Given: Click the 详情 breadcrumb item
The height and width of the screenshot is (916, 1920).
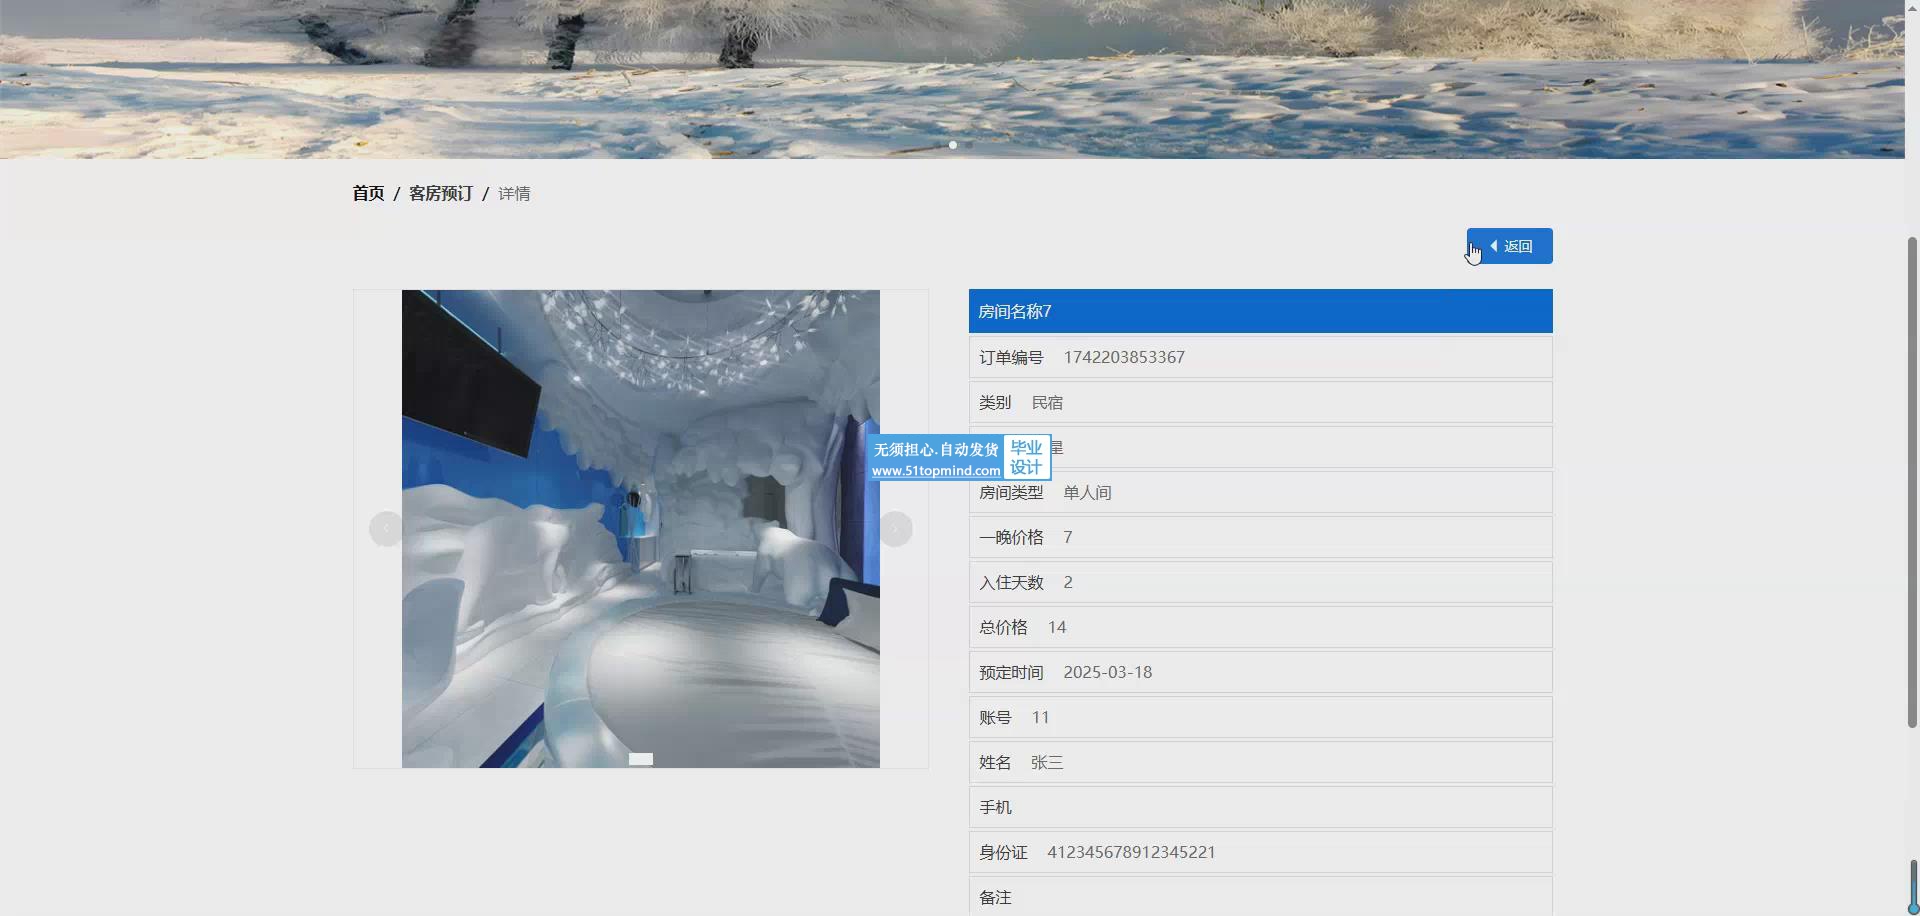Looking at the screenshot, I should 514,193.
